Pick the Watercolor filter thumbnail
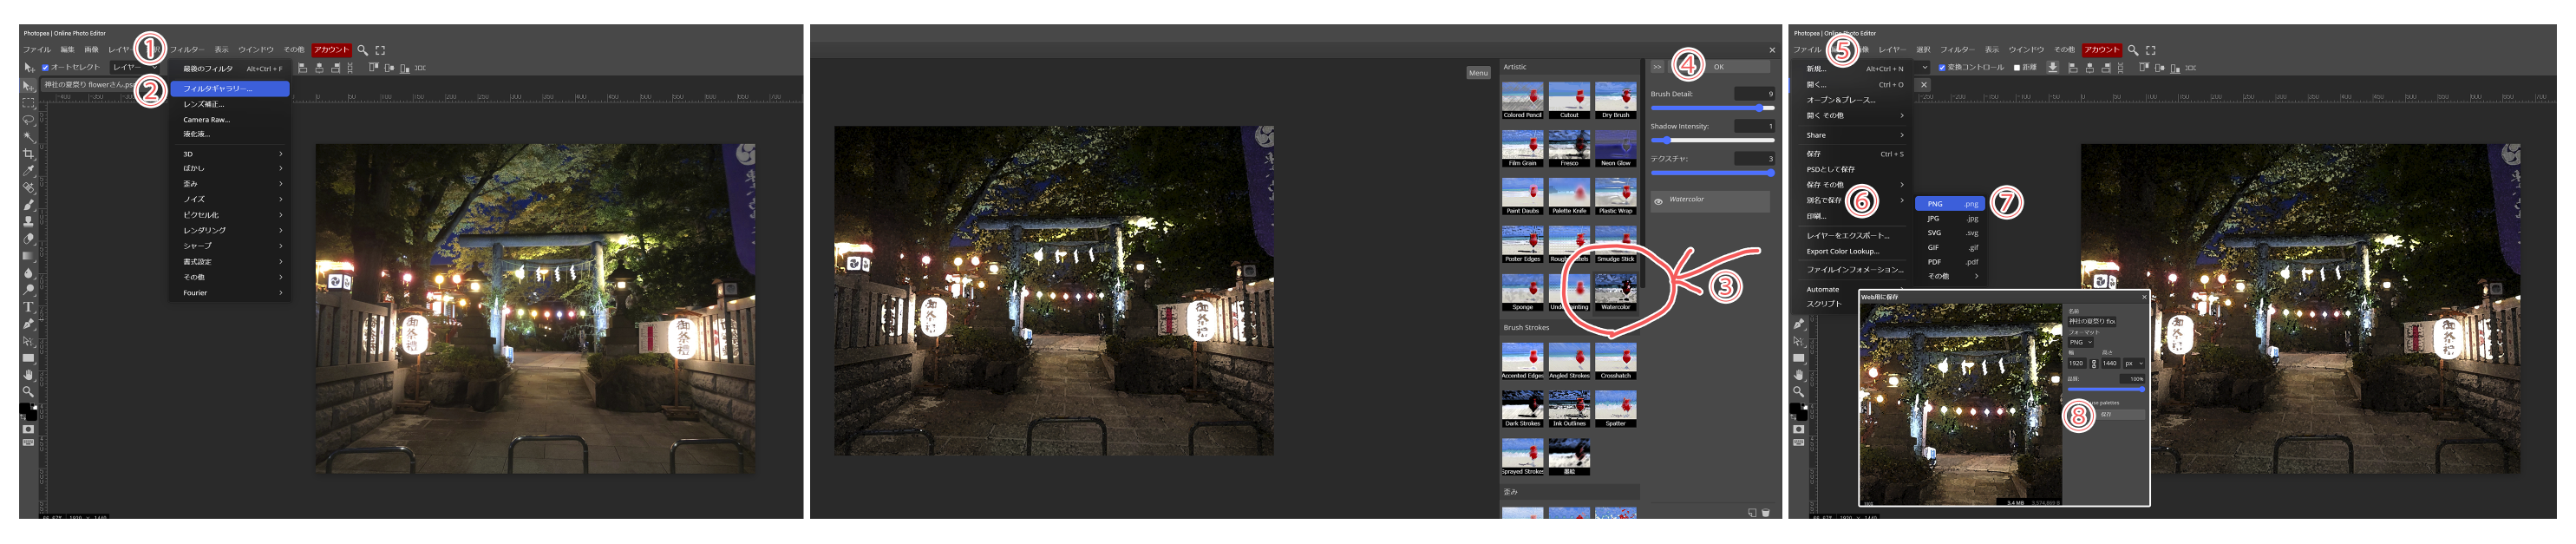 point(1615,291)
